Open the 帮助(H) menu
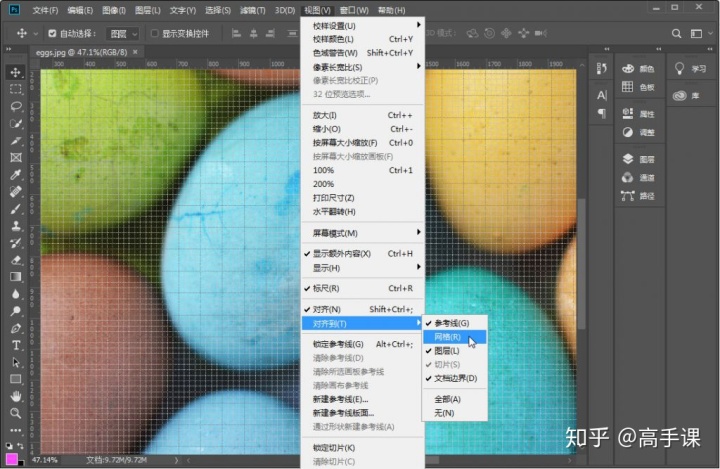This screenshot has height=469, width=720. click(x=391, y=10)
